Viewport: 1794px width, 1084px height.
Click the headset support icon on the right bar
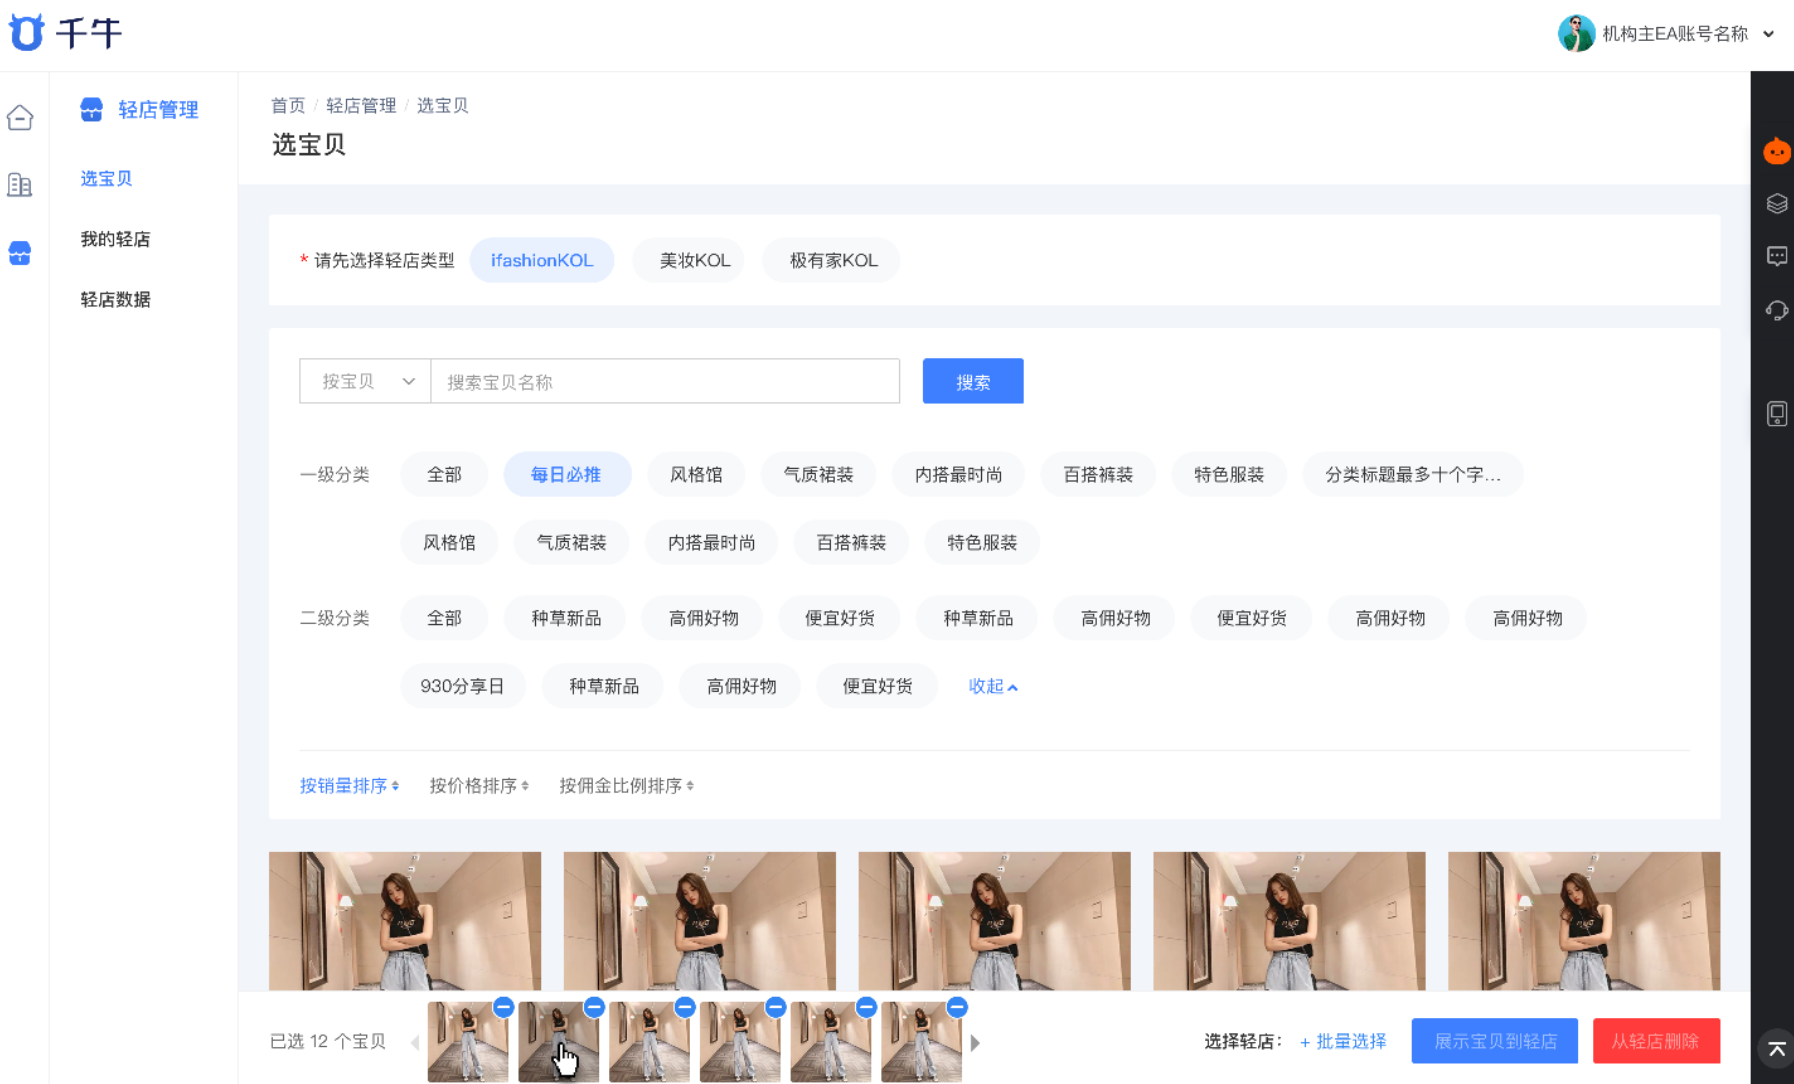pos(1777,310)
